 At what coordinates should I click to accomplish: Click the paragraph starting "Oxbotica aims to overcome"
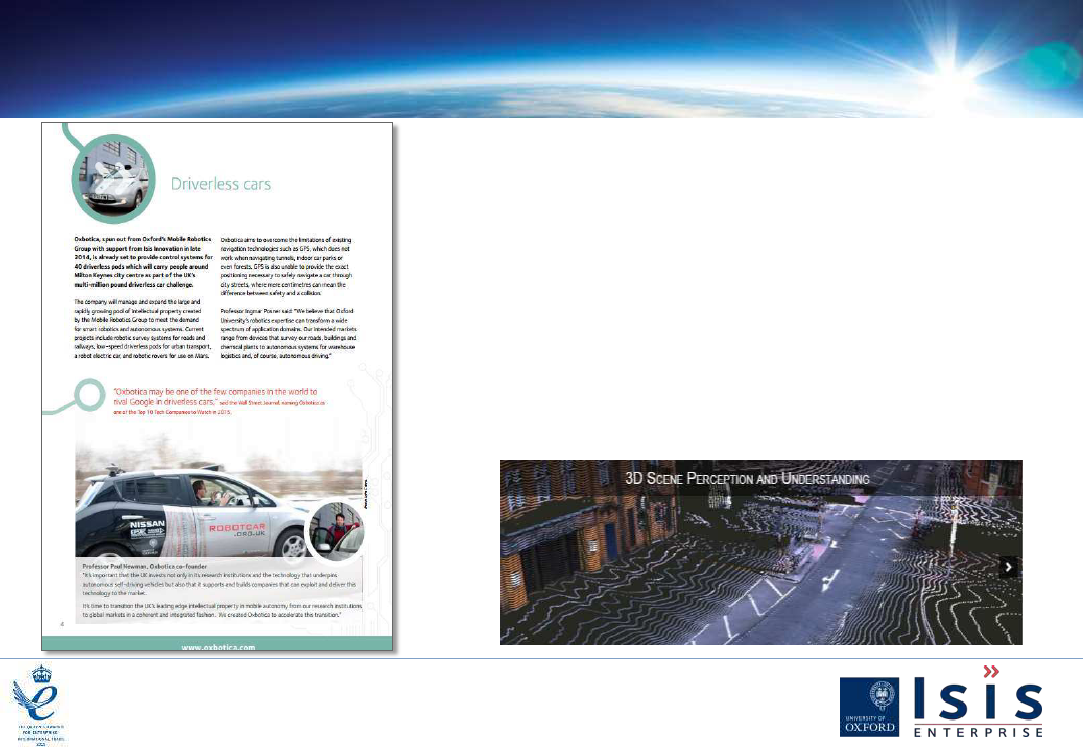coord(287,266)
